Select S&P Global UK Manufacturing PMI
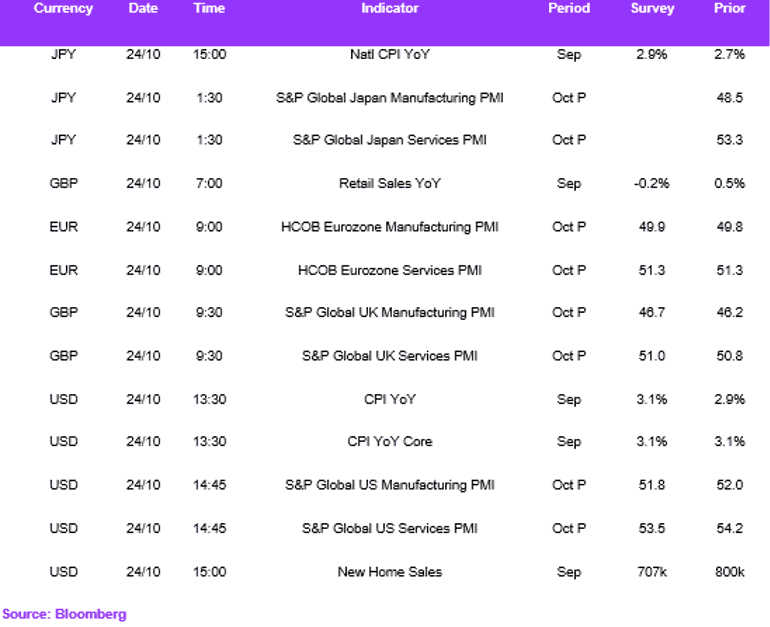Viewport: 770px width, 627px height. click(390, 313)
